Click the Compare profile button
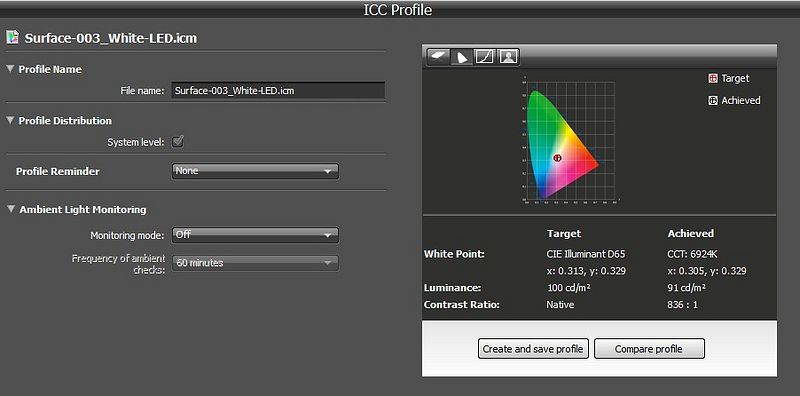Image resolution: width=800 pixels, height=396 pixels. 649,349
